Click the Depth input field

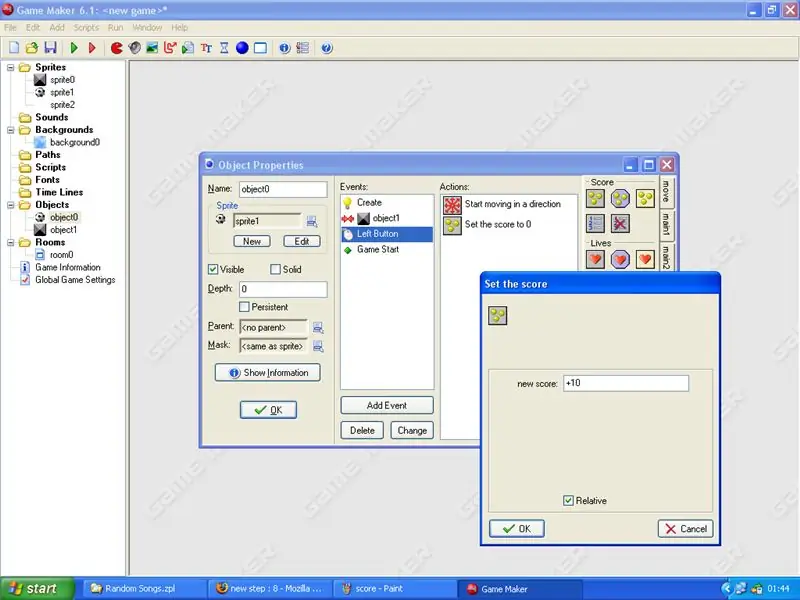[283, 289]
